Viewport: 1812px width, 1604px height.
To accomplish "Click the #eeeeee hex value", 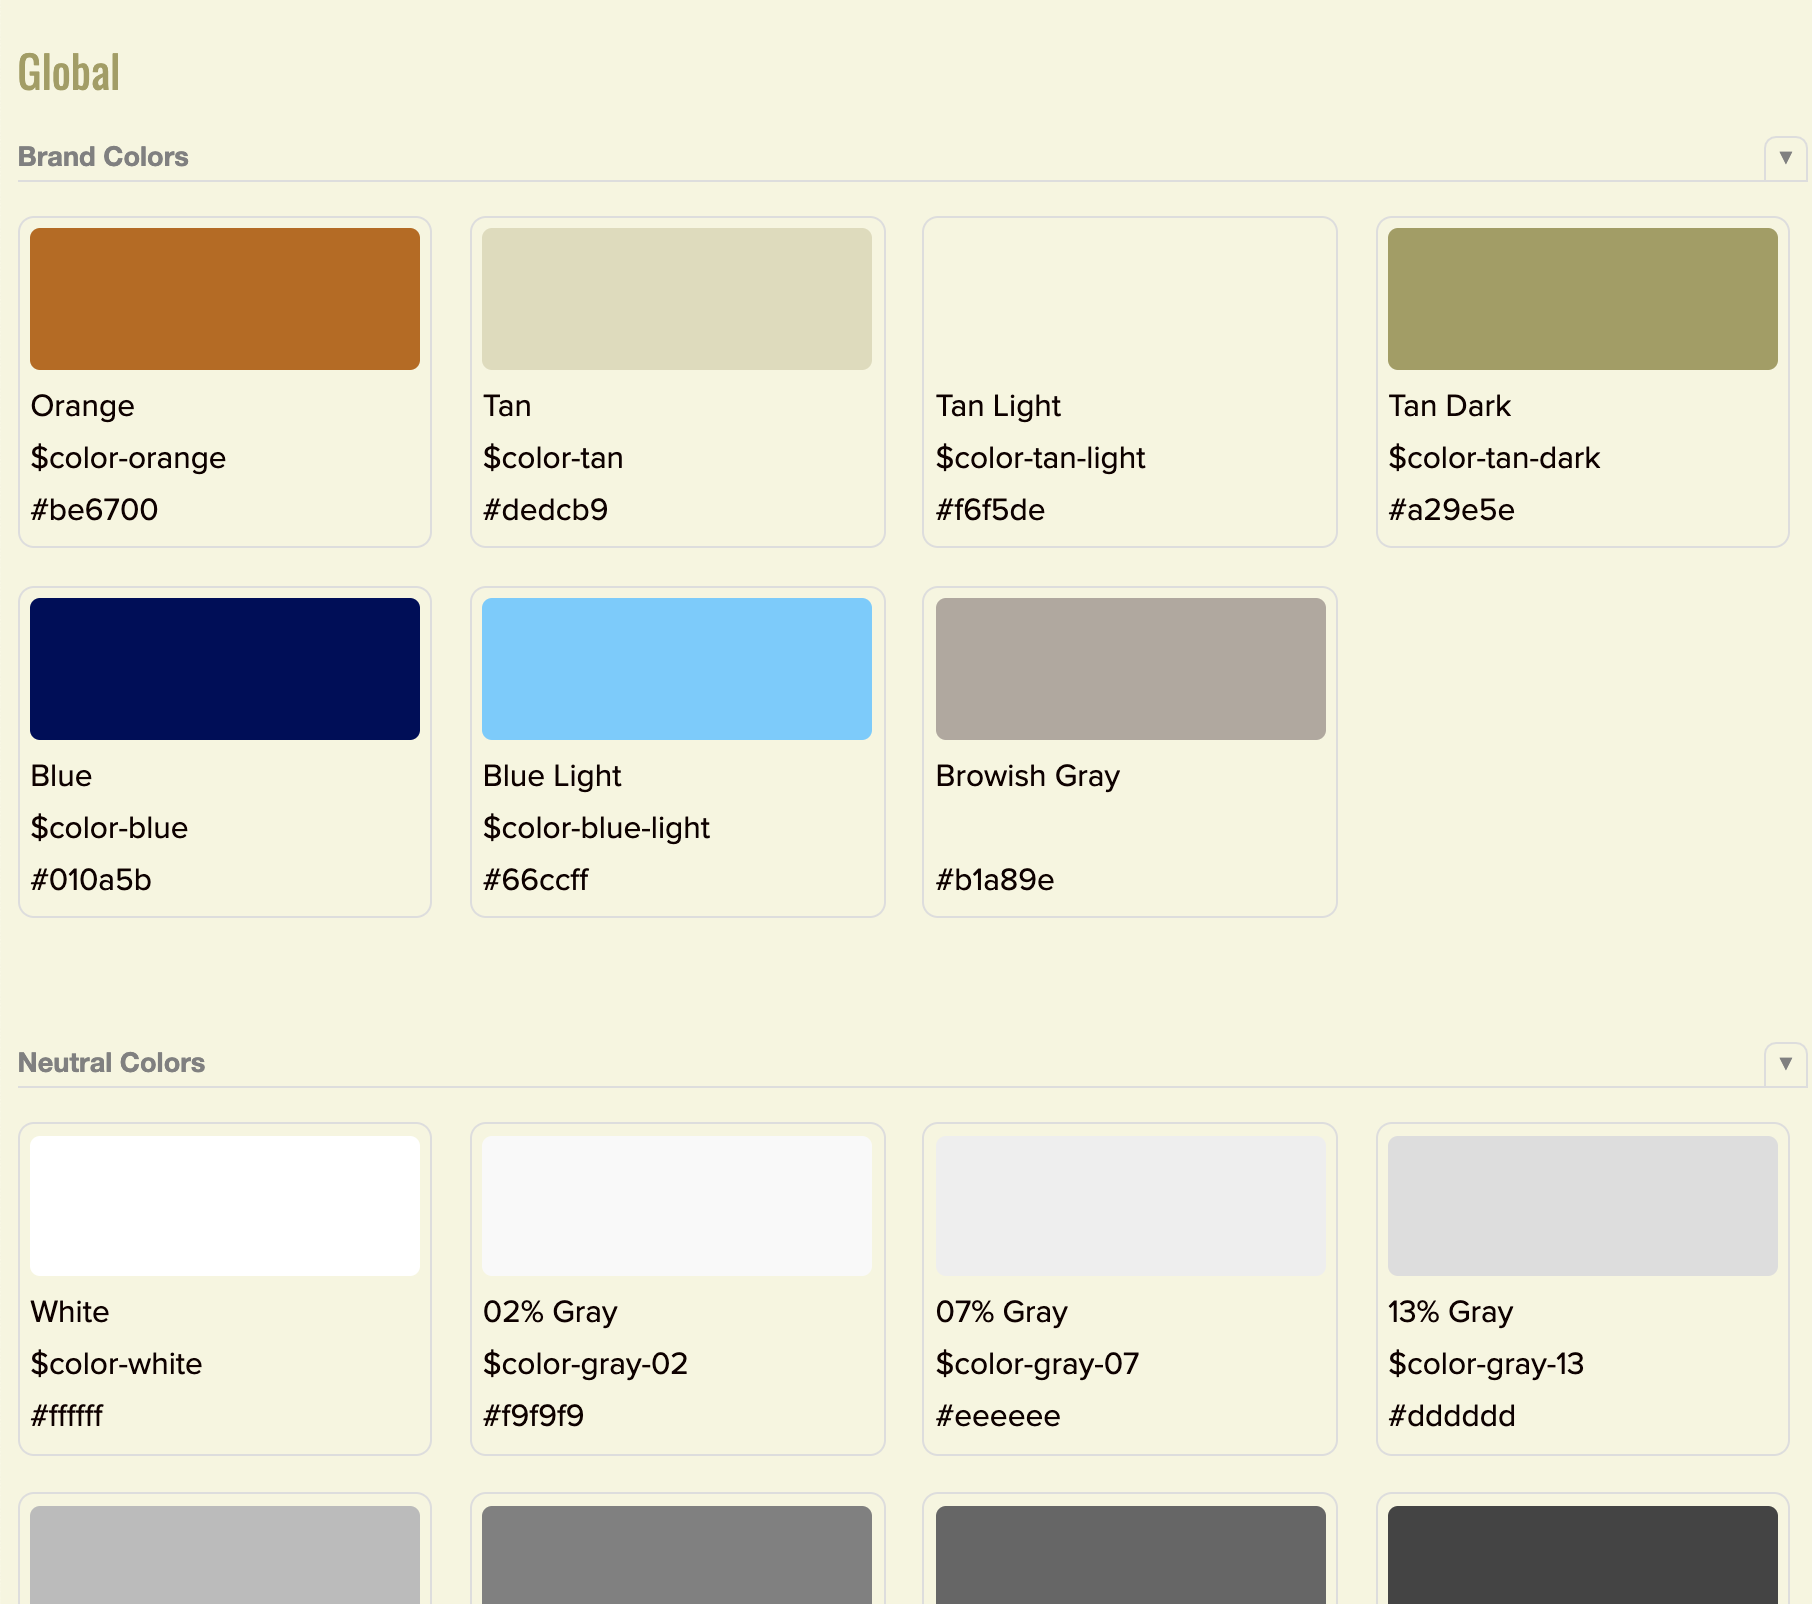I will point(998,1416).
